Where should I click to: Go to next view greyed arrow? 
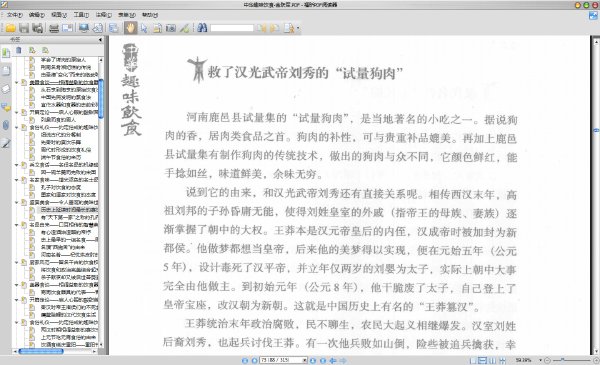tap(343, 360)
